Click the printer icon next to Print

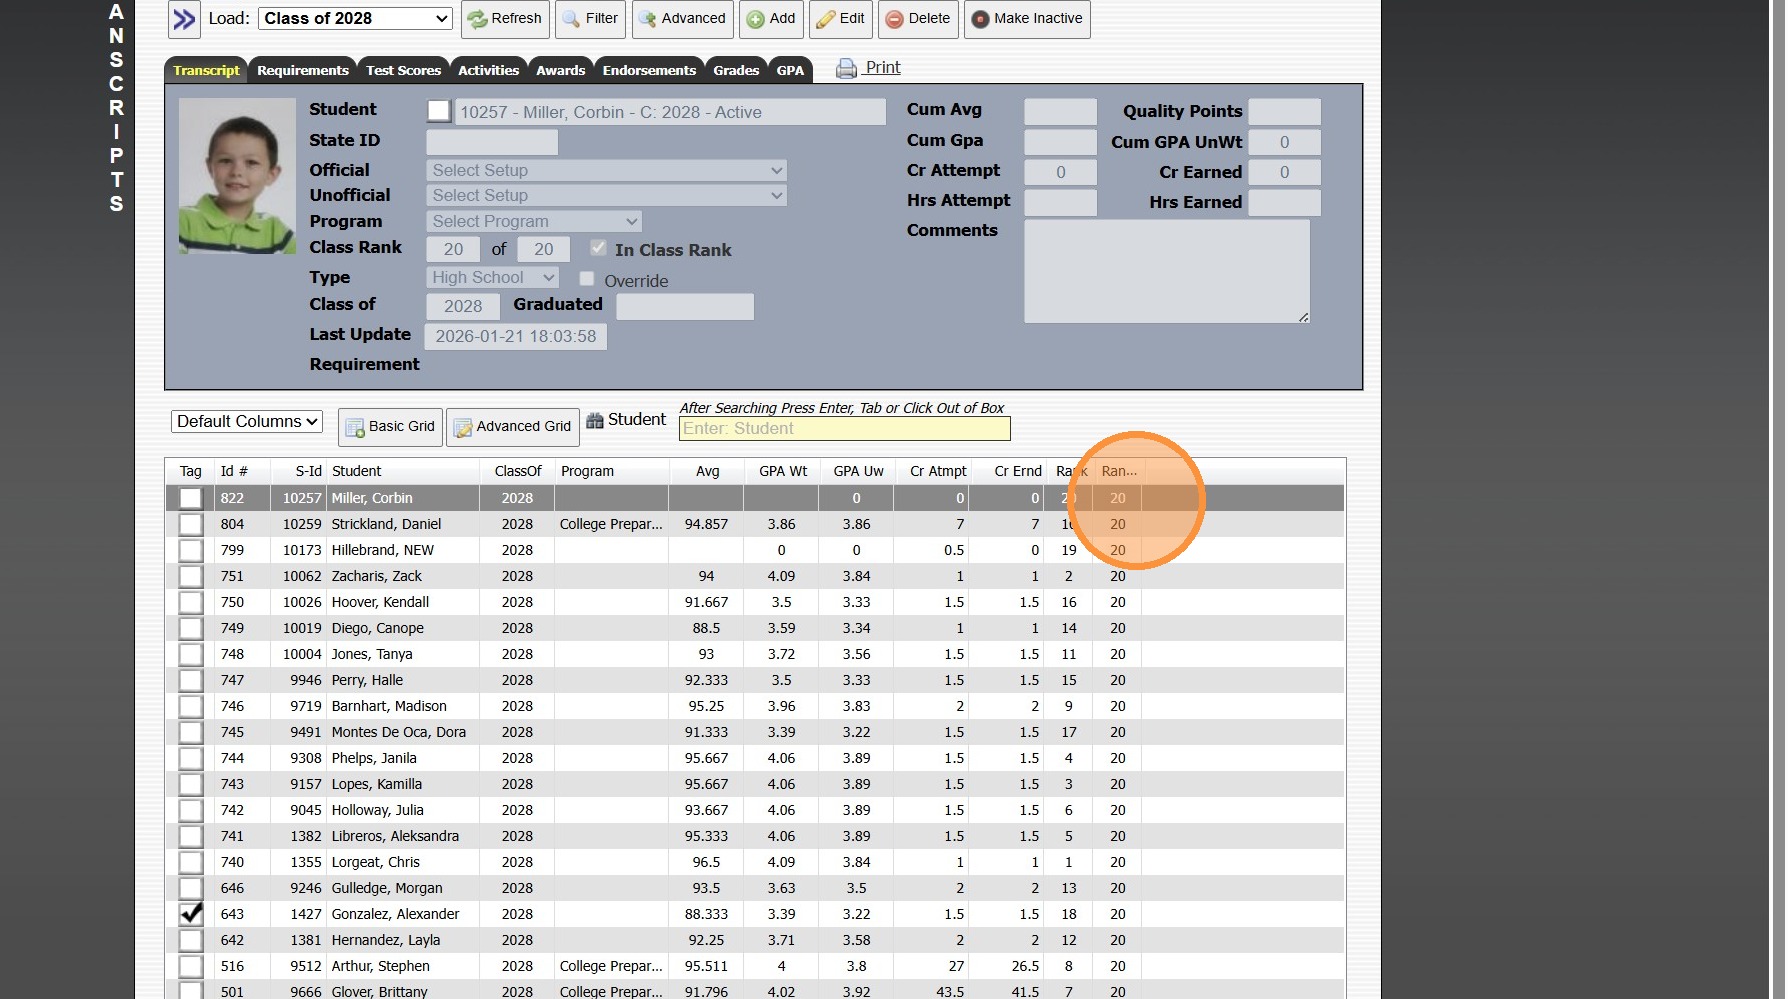[x=846, y=68]
